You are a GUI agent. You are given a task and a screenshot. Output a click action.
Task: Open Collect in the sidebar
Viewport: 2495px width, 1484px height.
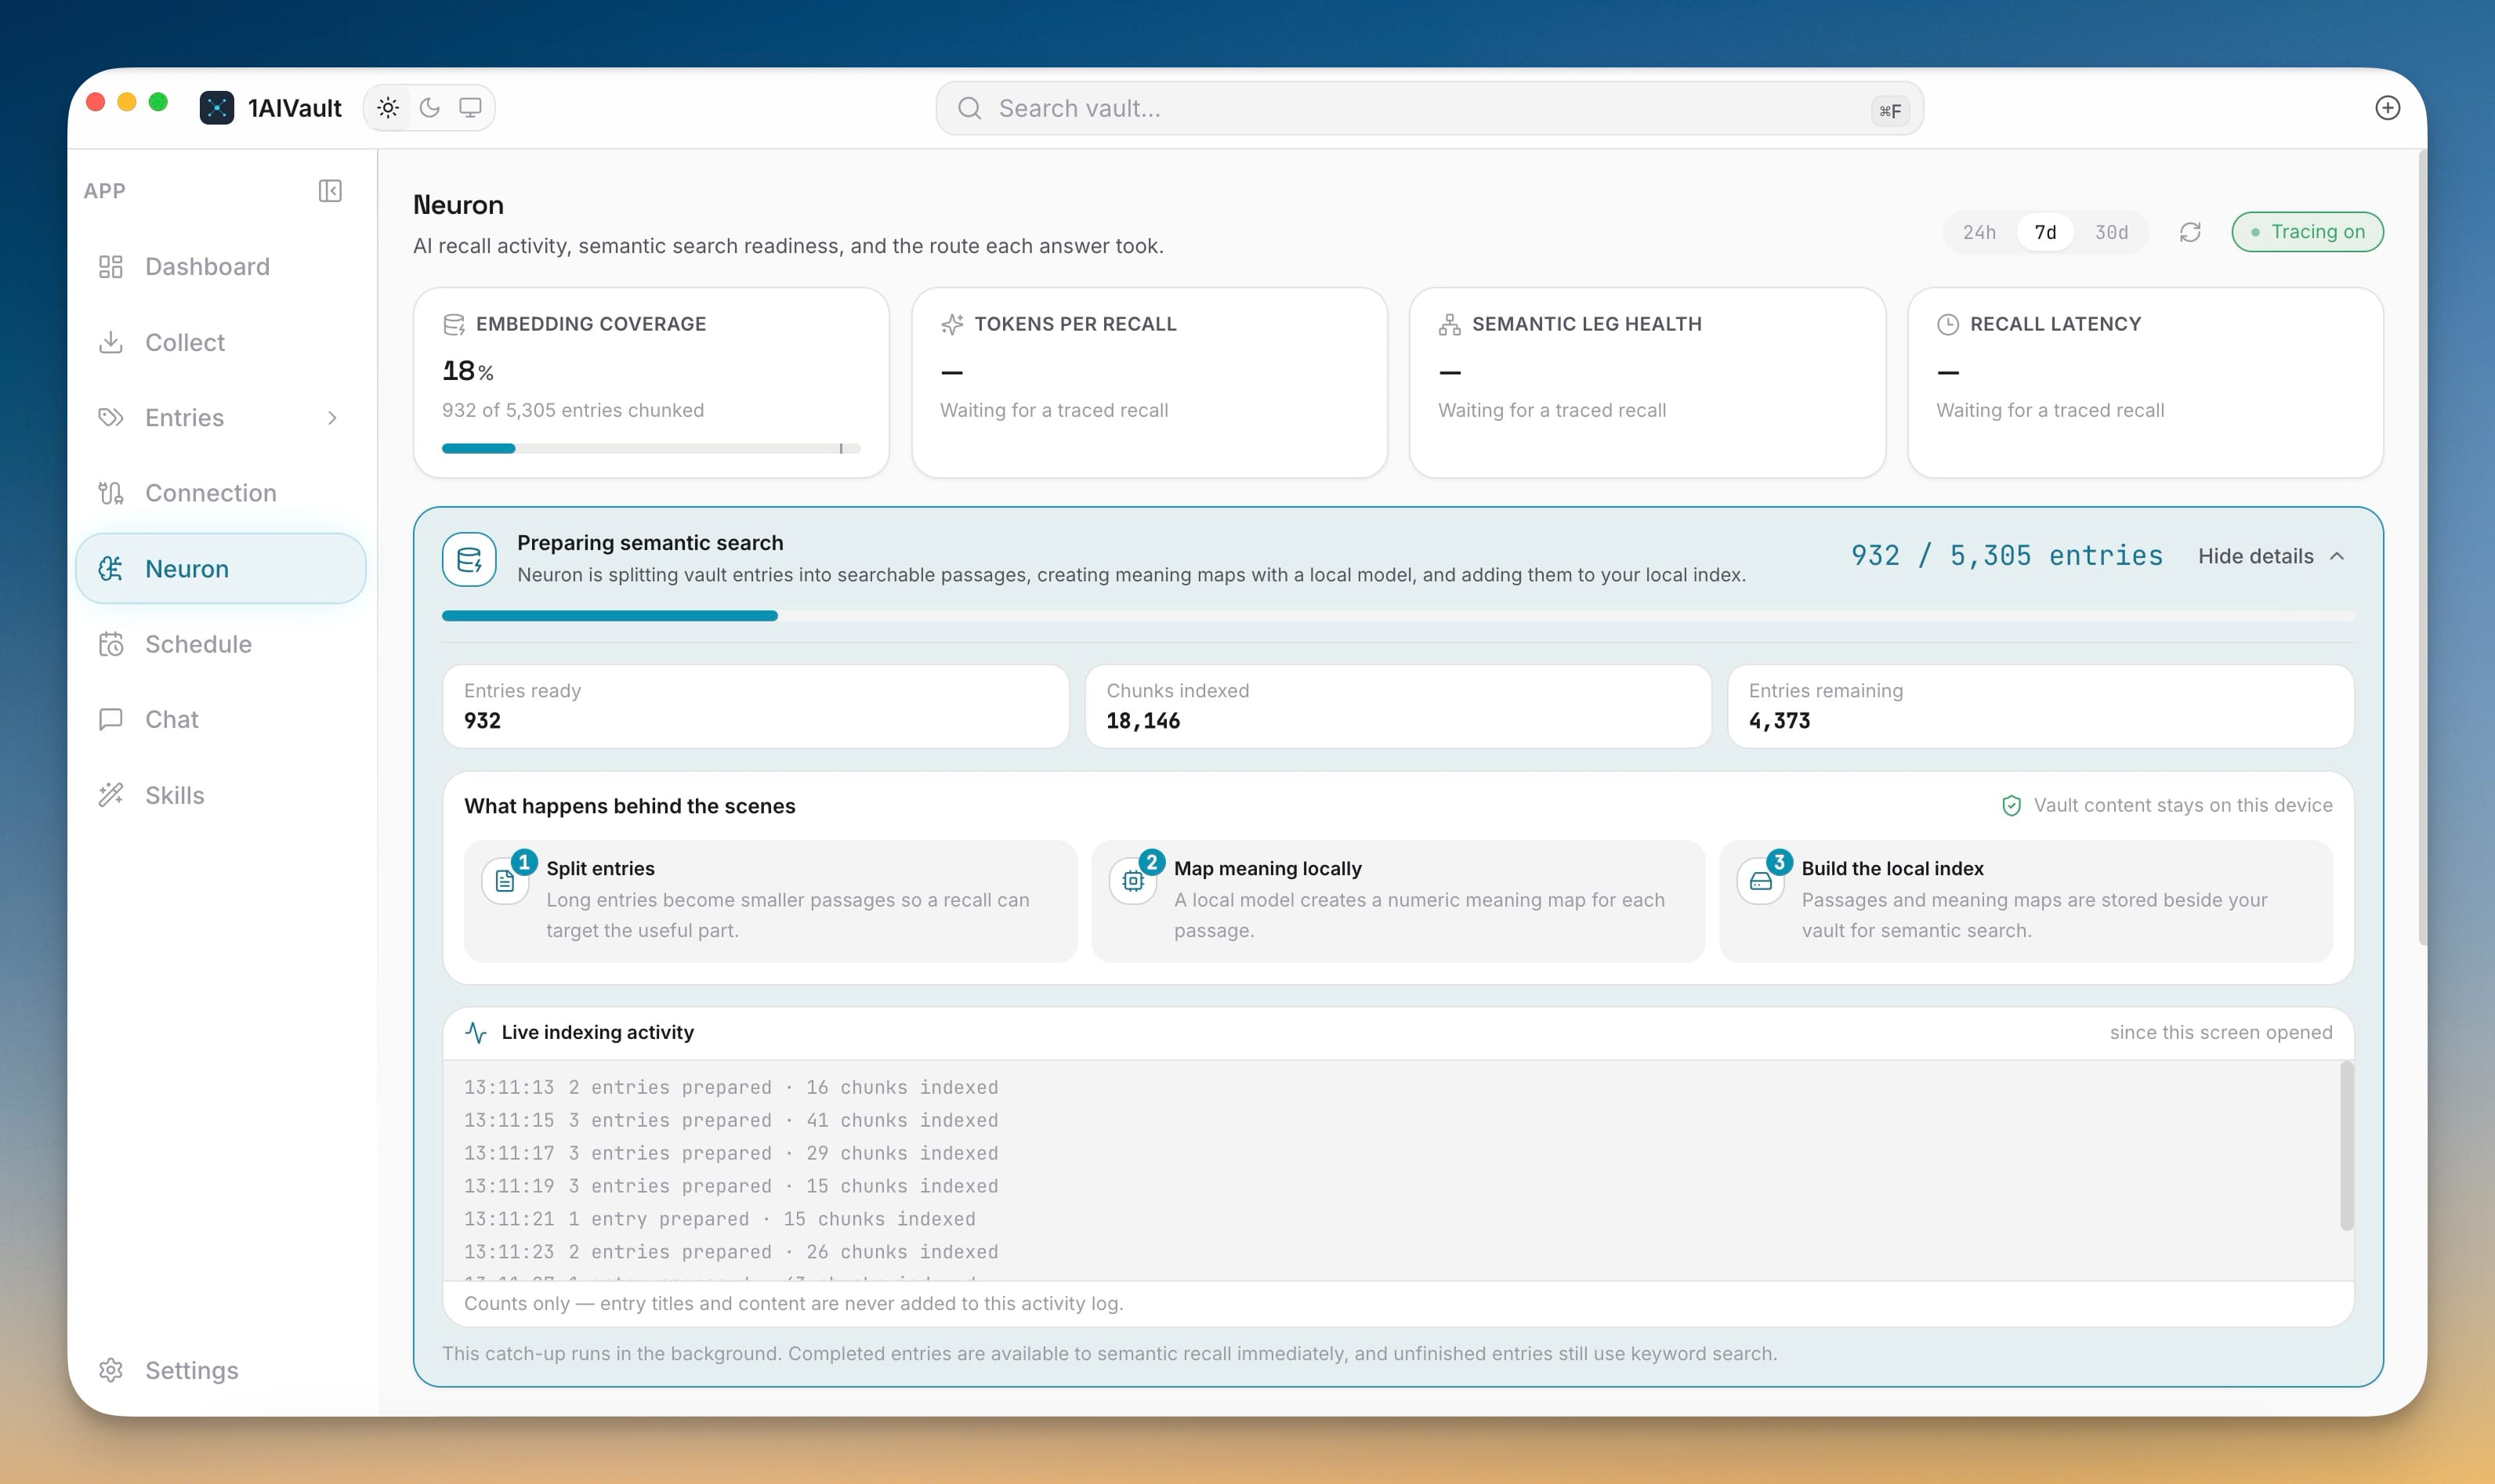pos(221,342)
